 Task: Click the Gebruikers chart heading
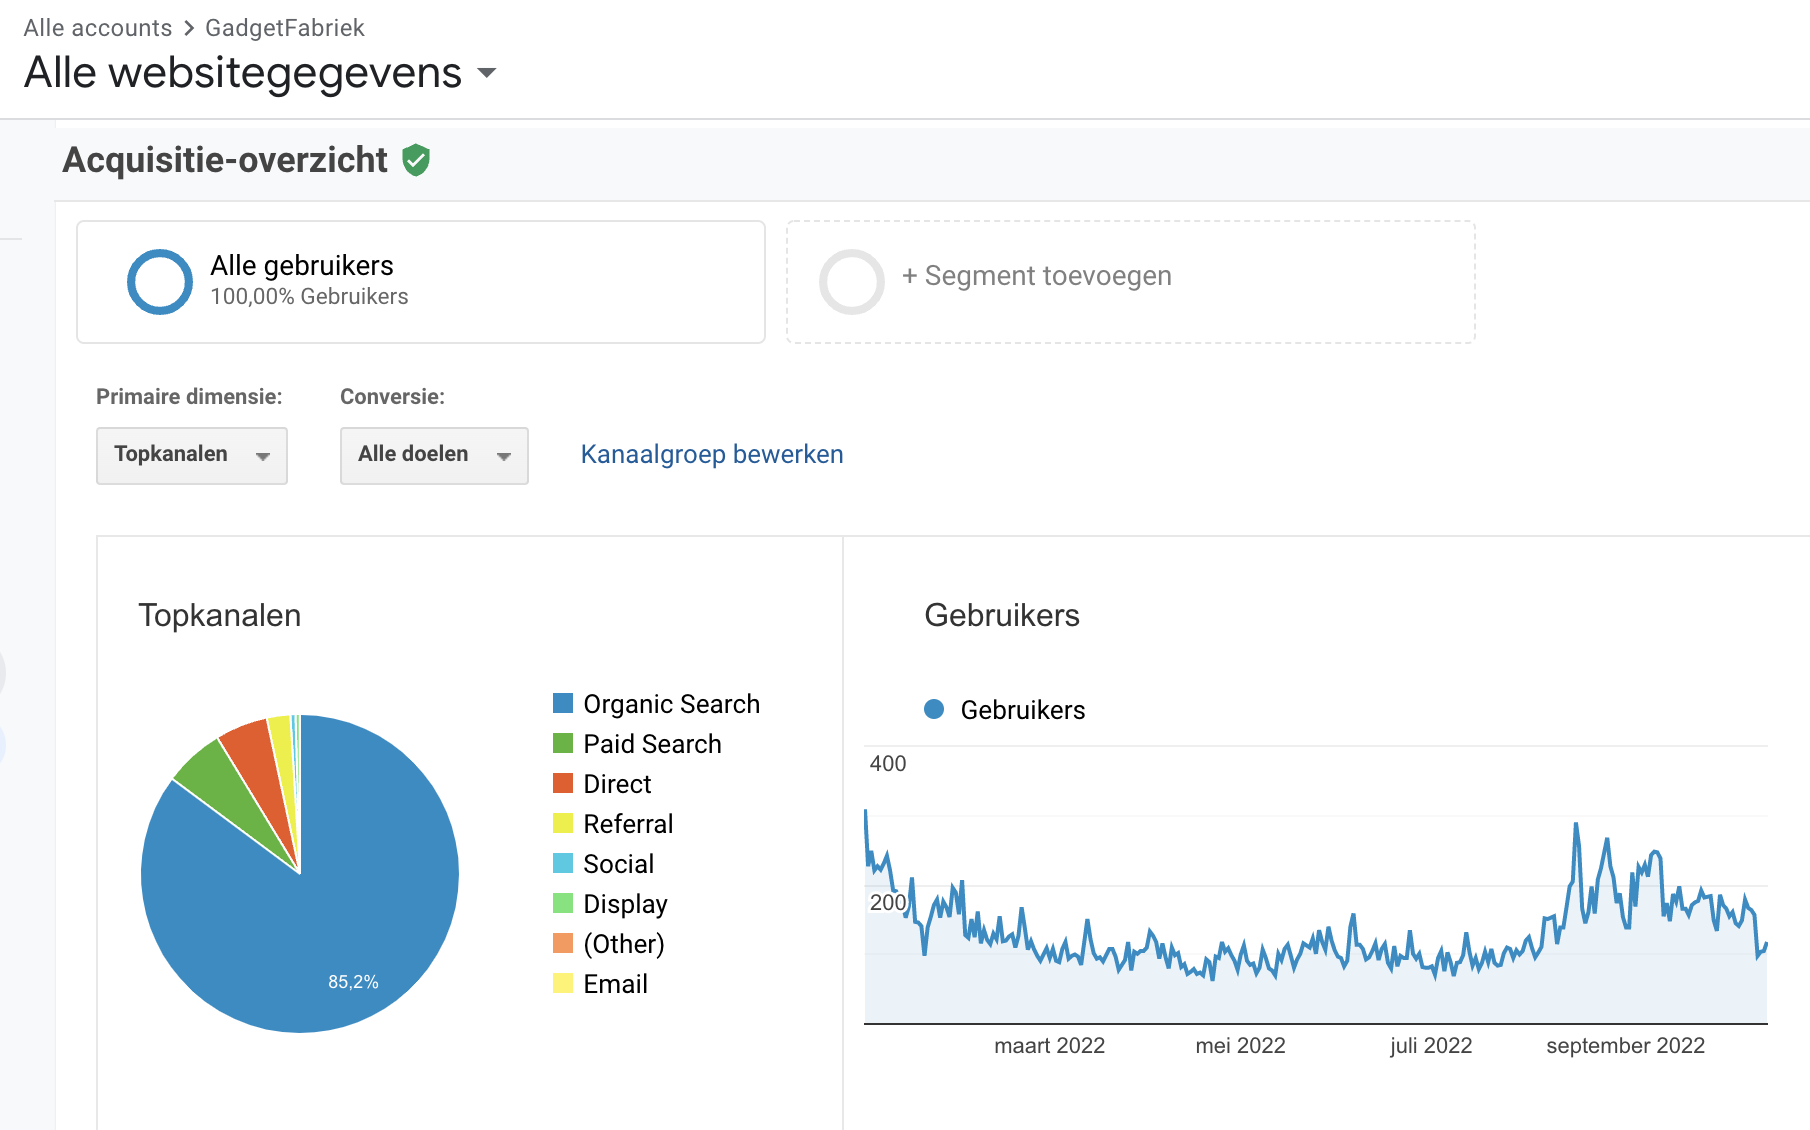coord(1002,615)
